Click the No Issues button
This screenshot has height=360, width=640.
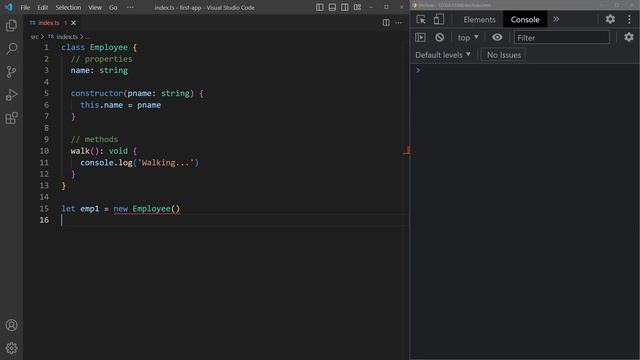click(504, 55)
